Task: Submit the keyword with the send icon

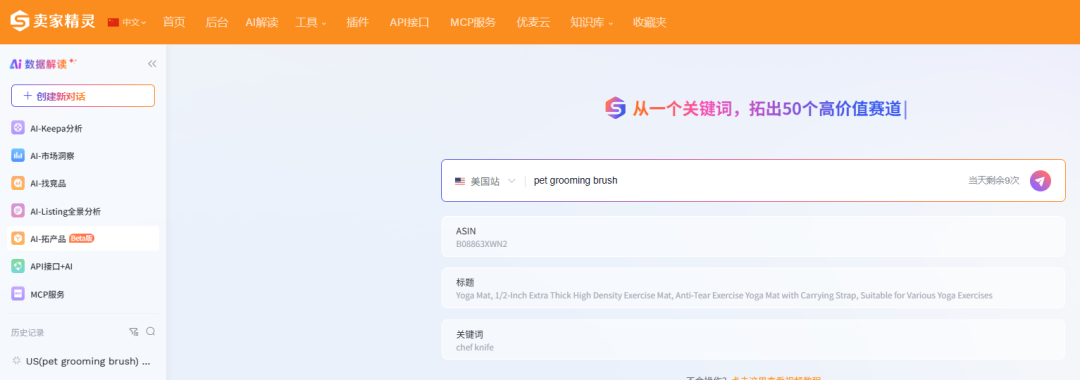Action: 1040,181
